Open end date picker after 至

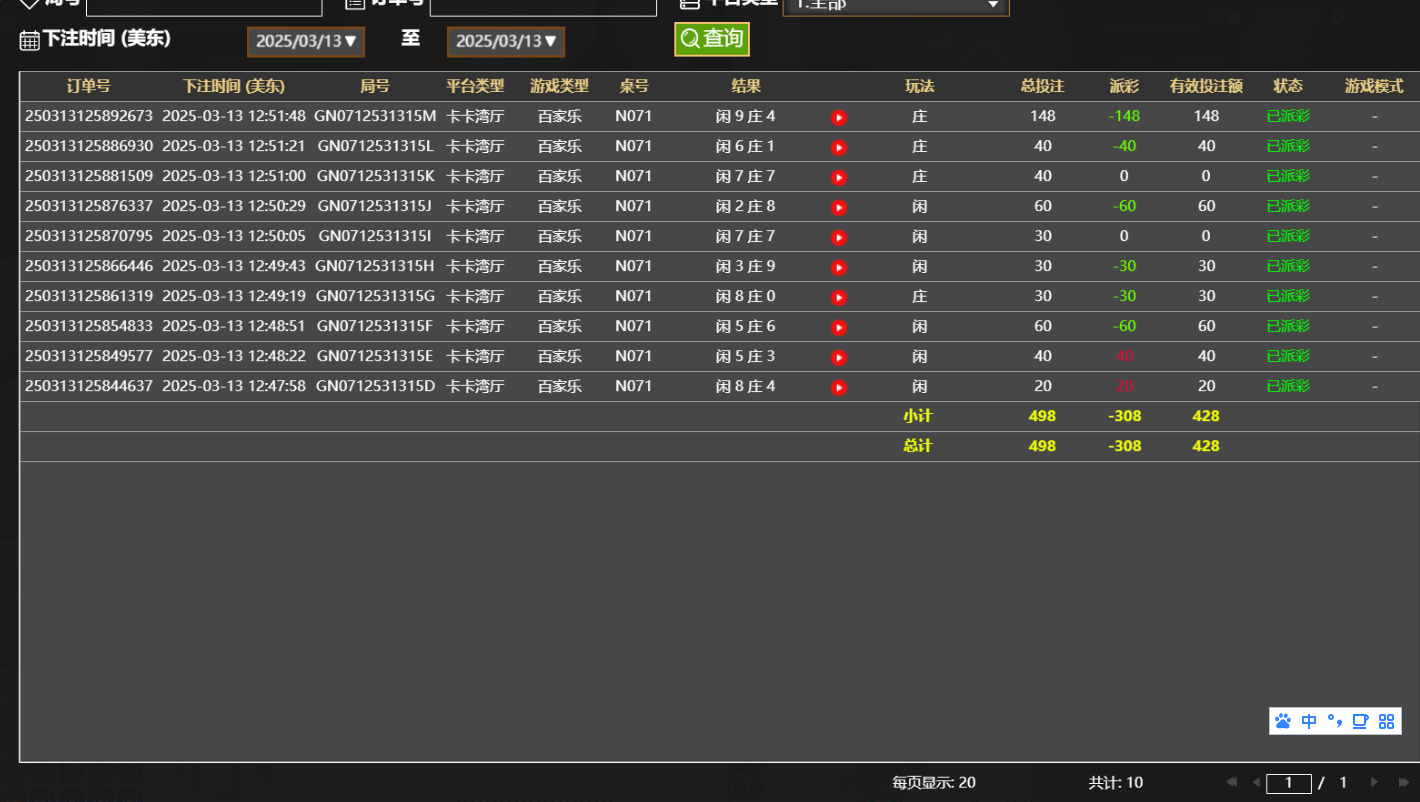point(506,41)
